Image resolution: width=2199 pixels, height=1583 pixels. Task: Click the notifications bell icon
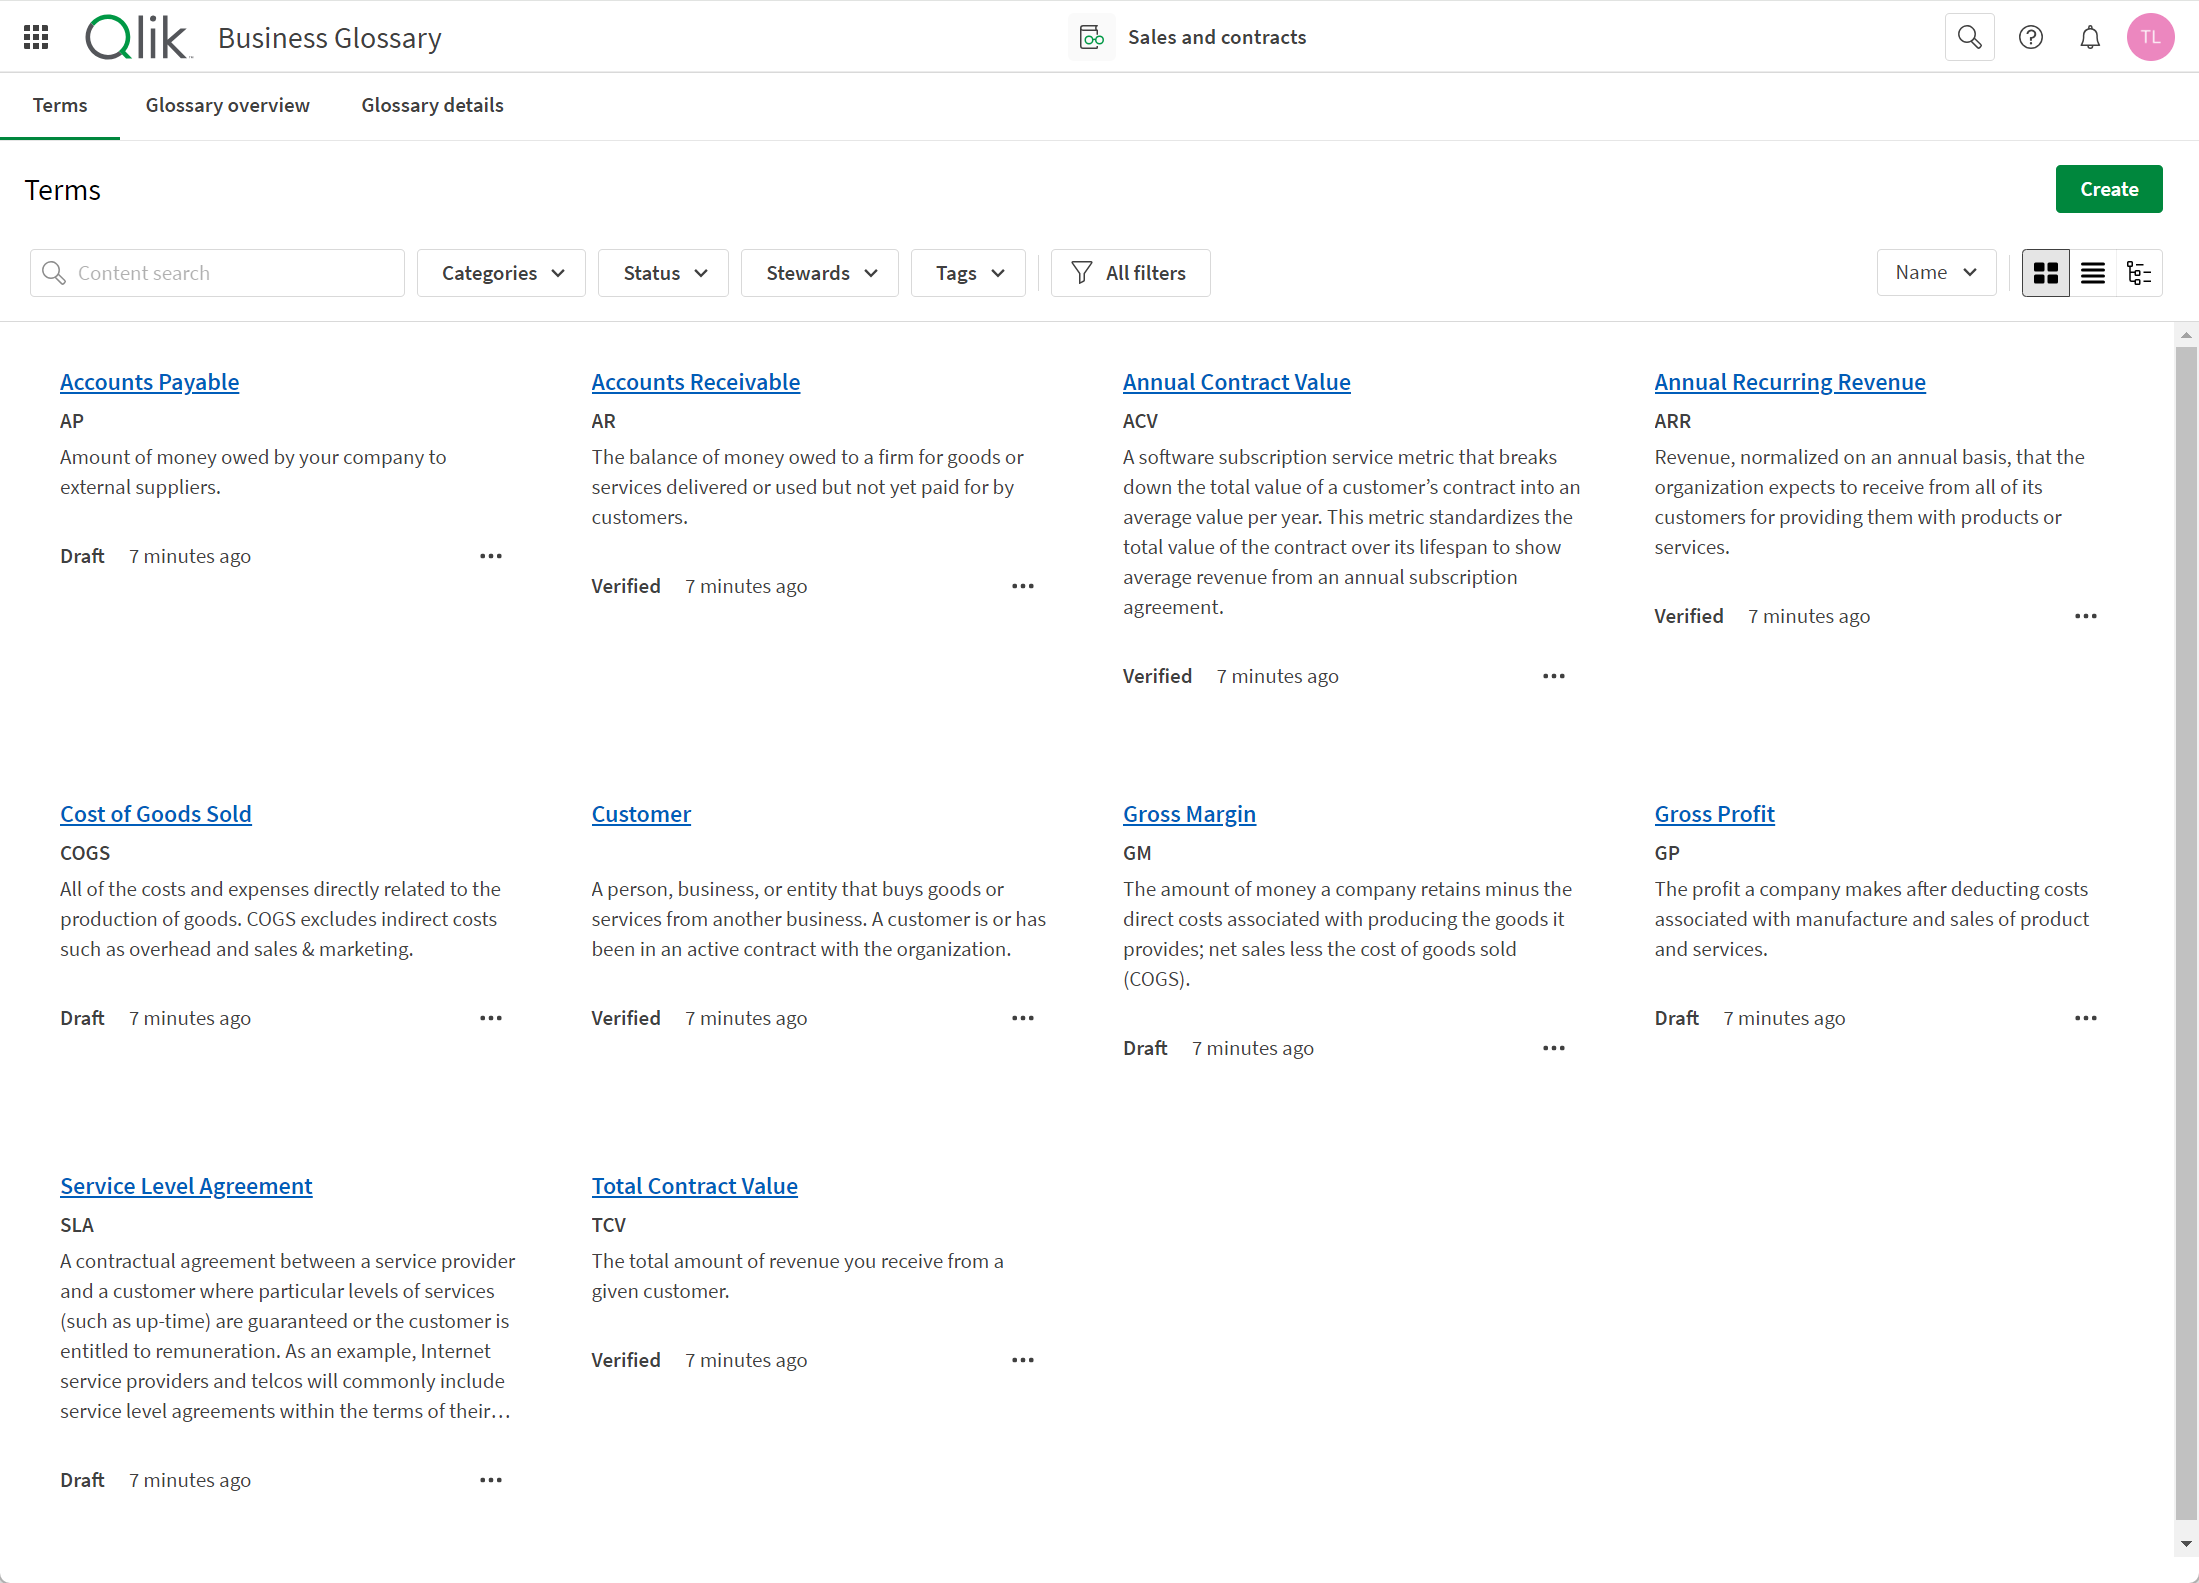(x=2090, y=38)
